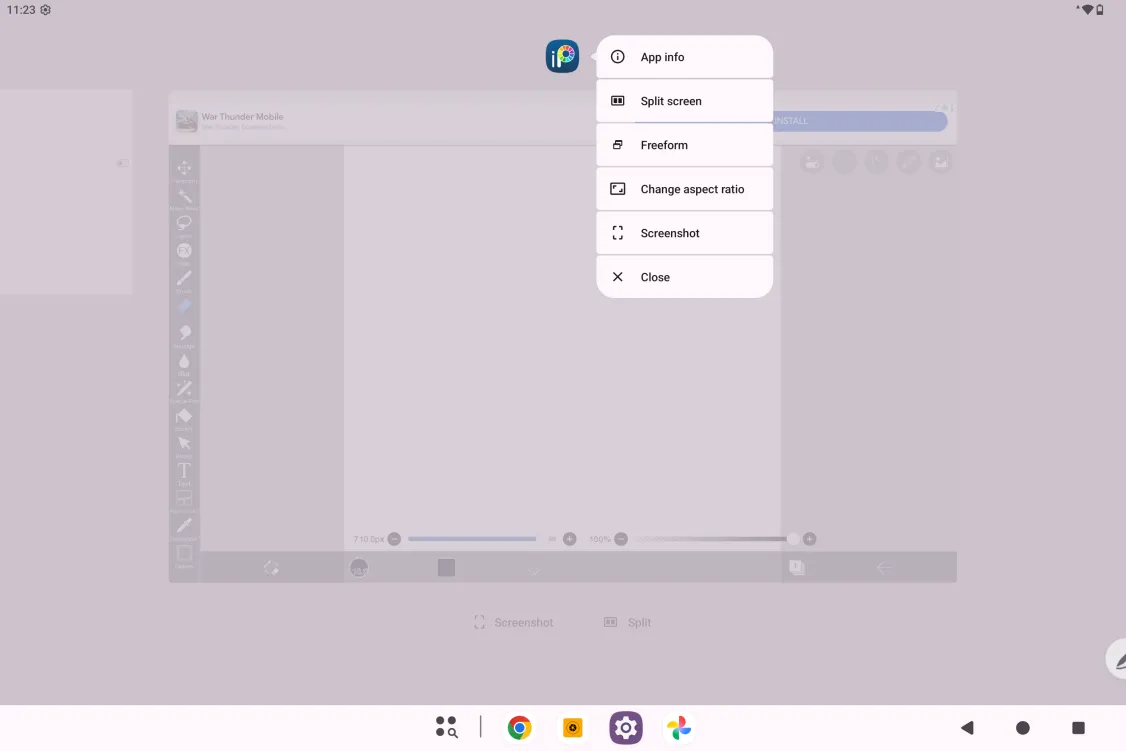Select Split screen menu option
1126x751 pixels.
click(x=684, y=101)
